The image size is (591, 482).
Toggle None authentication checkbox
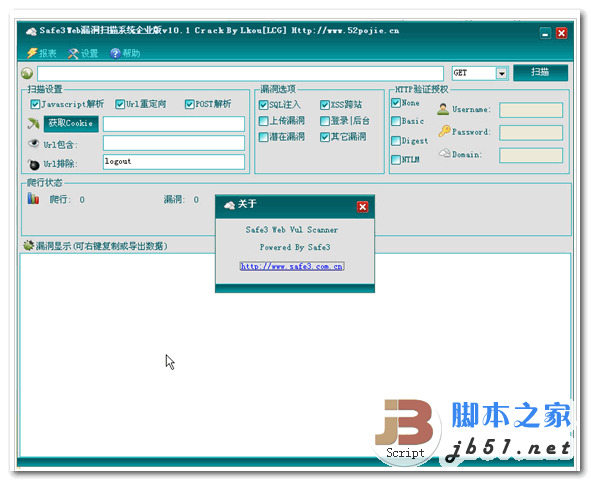click(x=396, y=103)
